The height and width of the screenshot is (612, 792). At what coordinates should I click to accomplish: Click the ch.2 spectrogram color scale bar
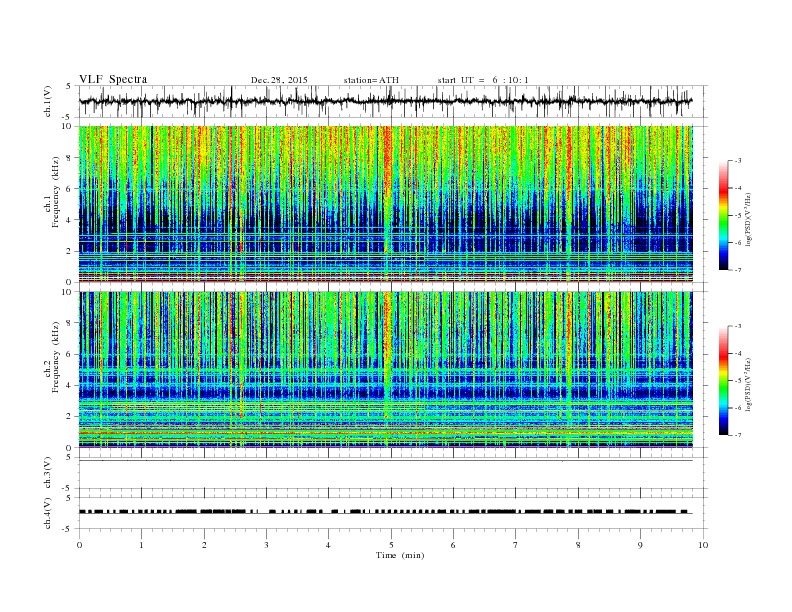[x=723, y=381]
